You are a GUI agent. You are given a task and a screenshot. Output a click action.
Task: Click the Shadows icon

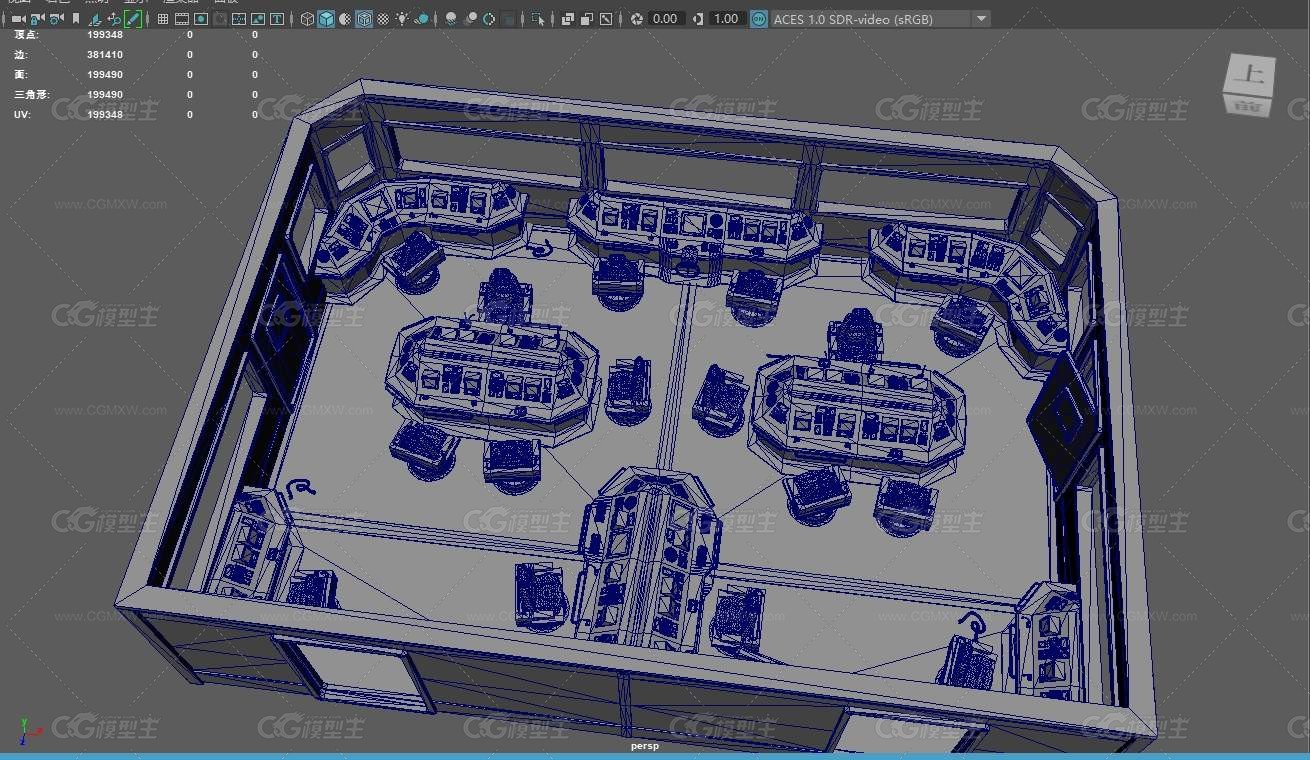pos(422,19)
